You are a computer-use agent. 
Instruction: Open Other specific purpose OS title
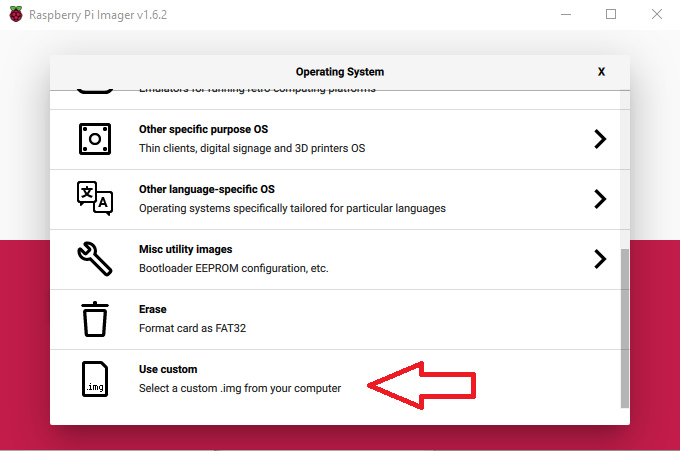tap(203, 129)
